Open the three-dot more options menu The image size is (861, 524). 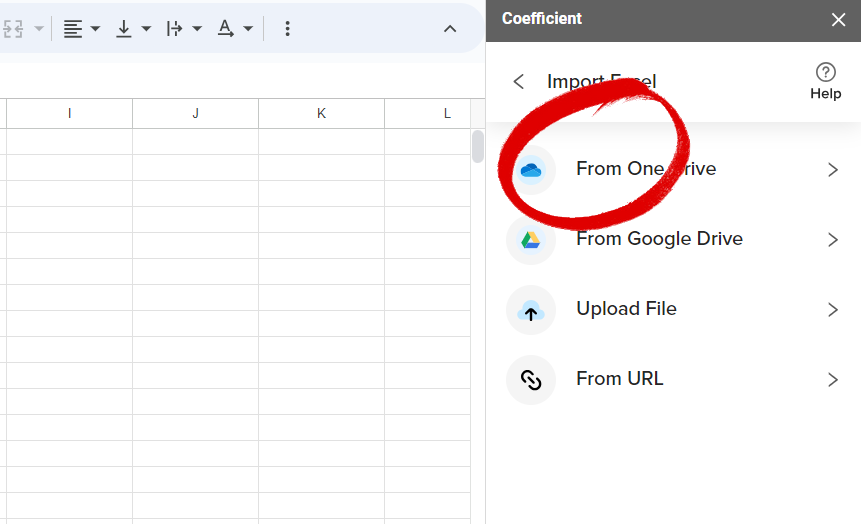(x=288, y=29)
